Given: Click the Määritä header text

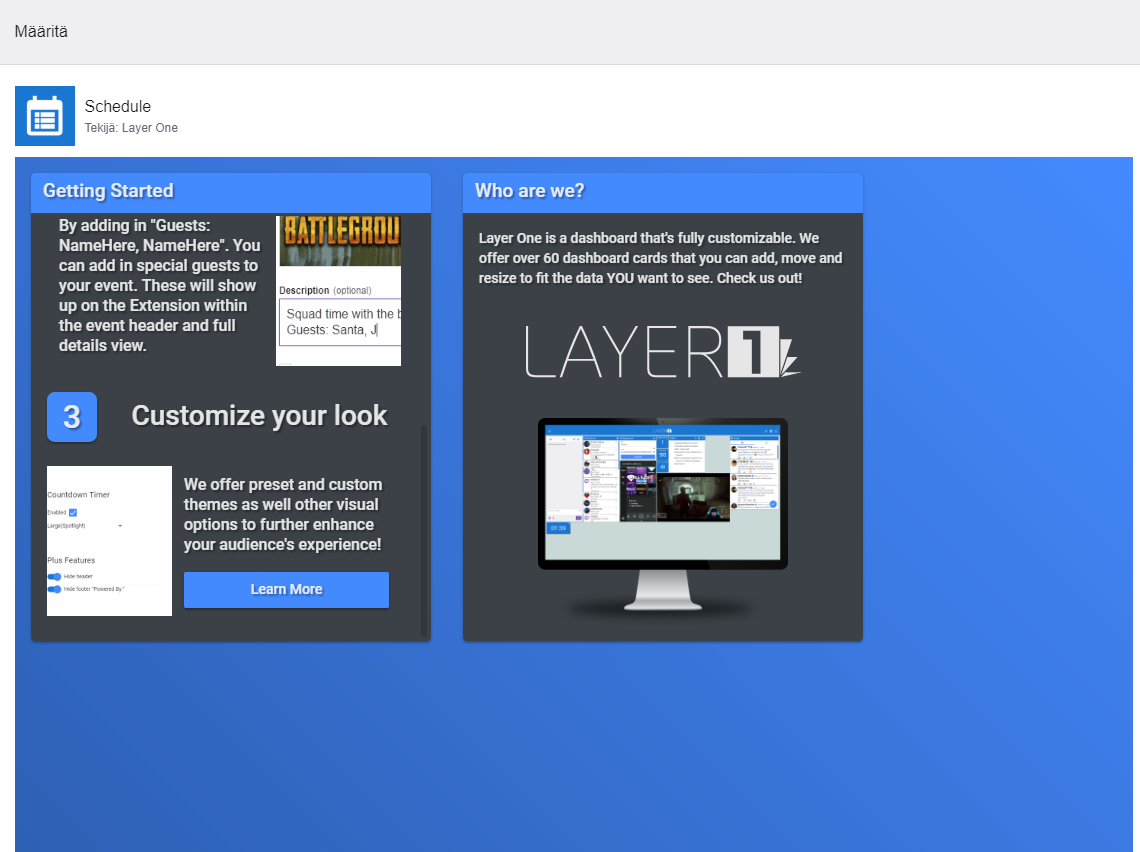Looking at the screenshot, I should pyautogui.click(x=41, y=31).
